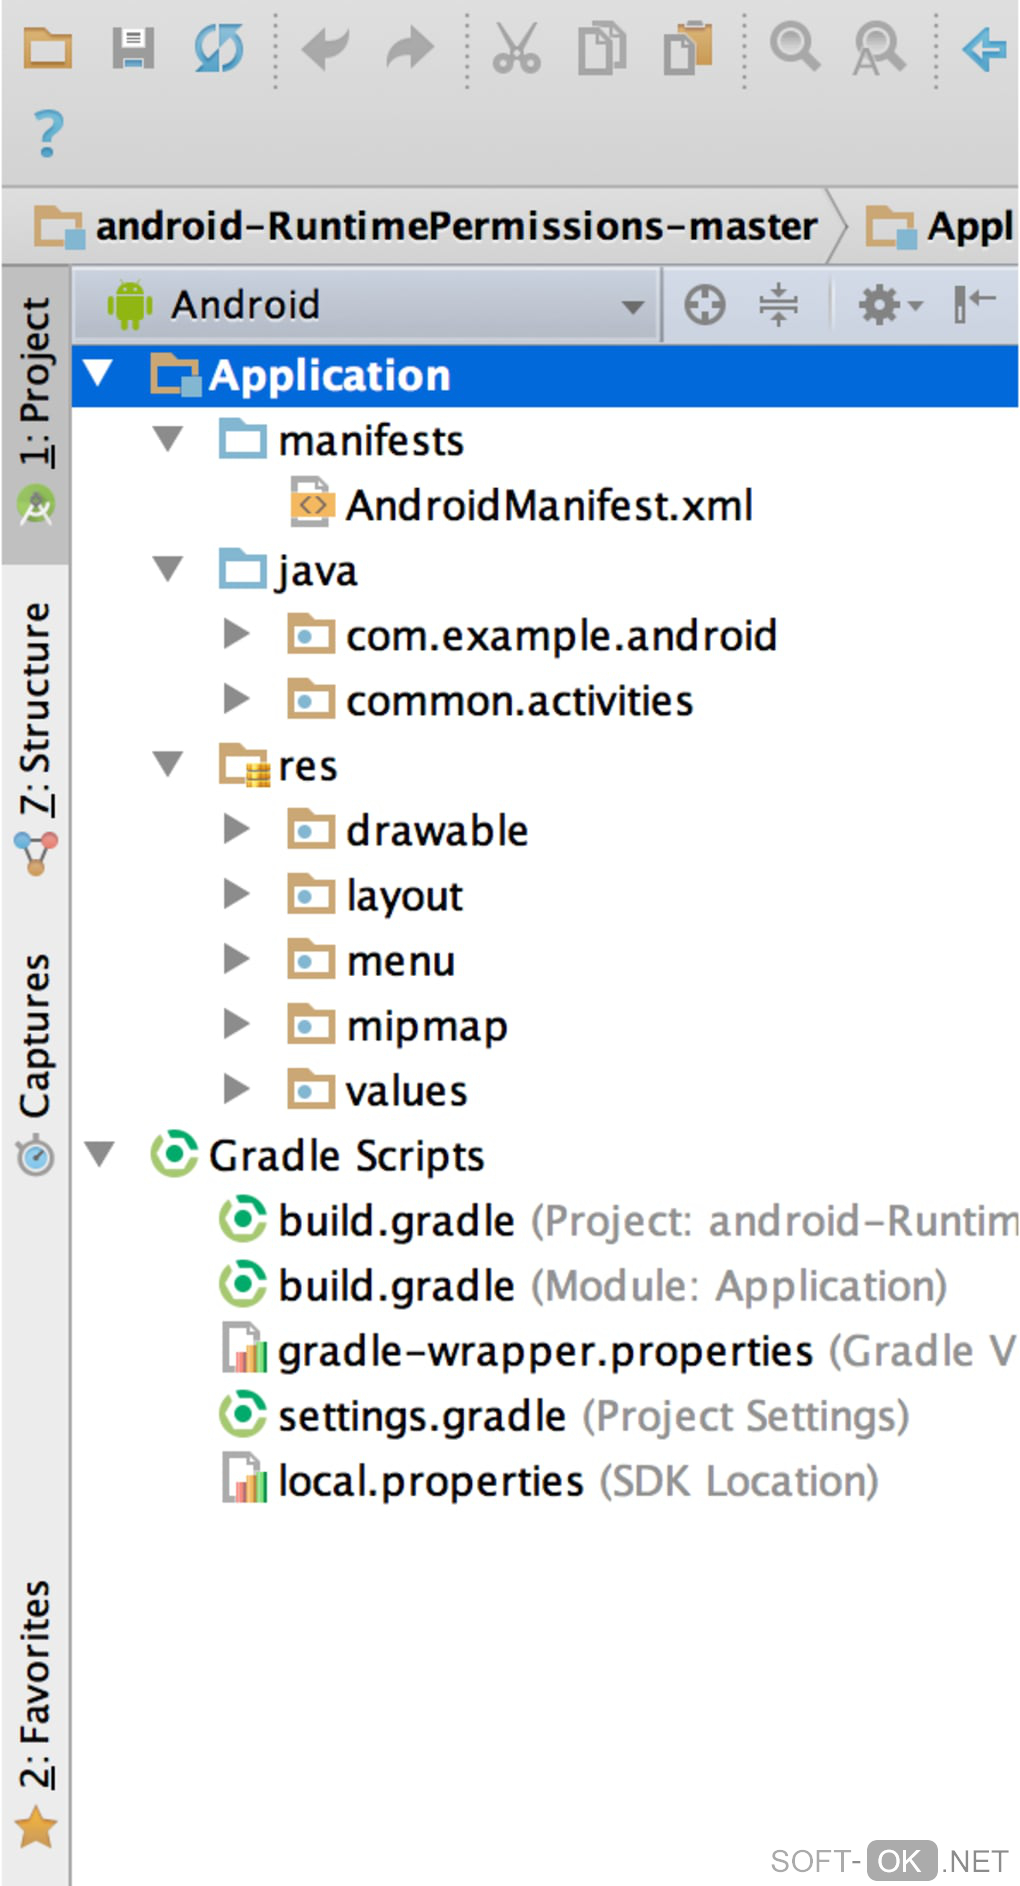Select the java folder label
The height and width of the screenshot is (1886, 1020).
(316, 572)
